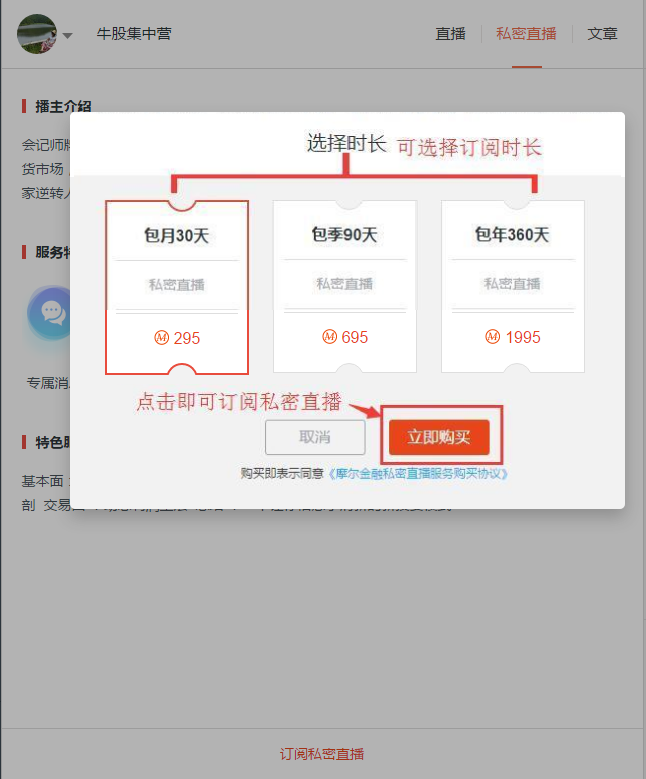This screenshot has width=646, height=779.
Task: Click 订阅私密直播 at the bottom
Action: (x=322, y=754)
